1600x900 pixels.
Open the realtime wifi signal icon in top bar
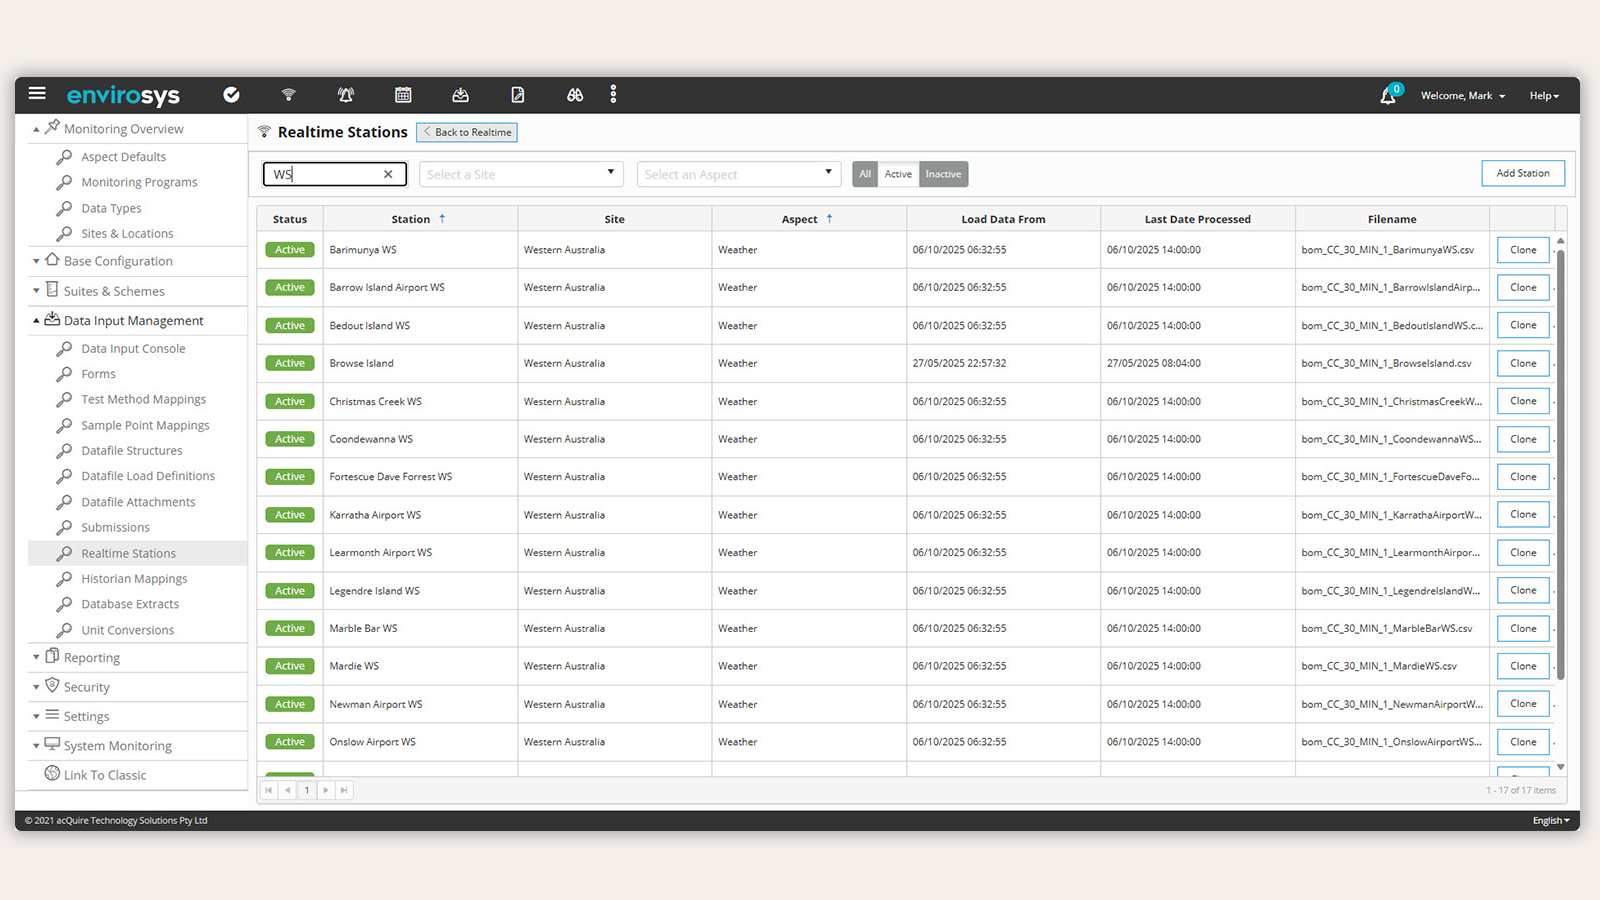tap(288, 95)
